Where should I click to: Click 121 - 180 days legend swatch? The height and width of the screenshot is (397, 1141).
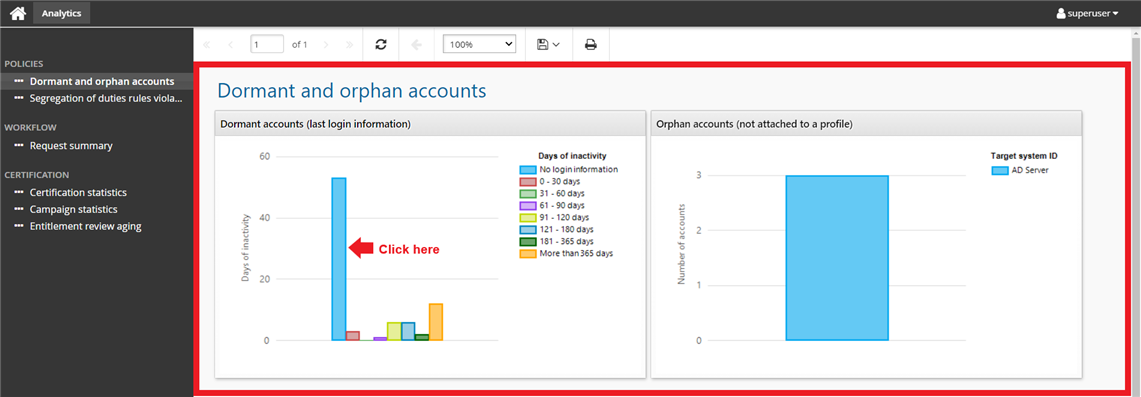[528, 230]
